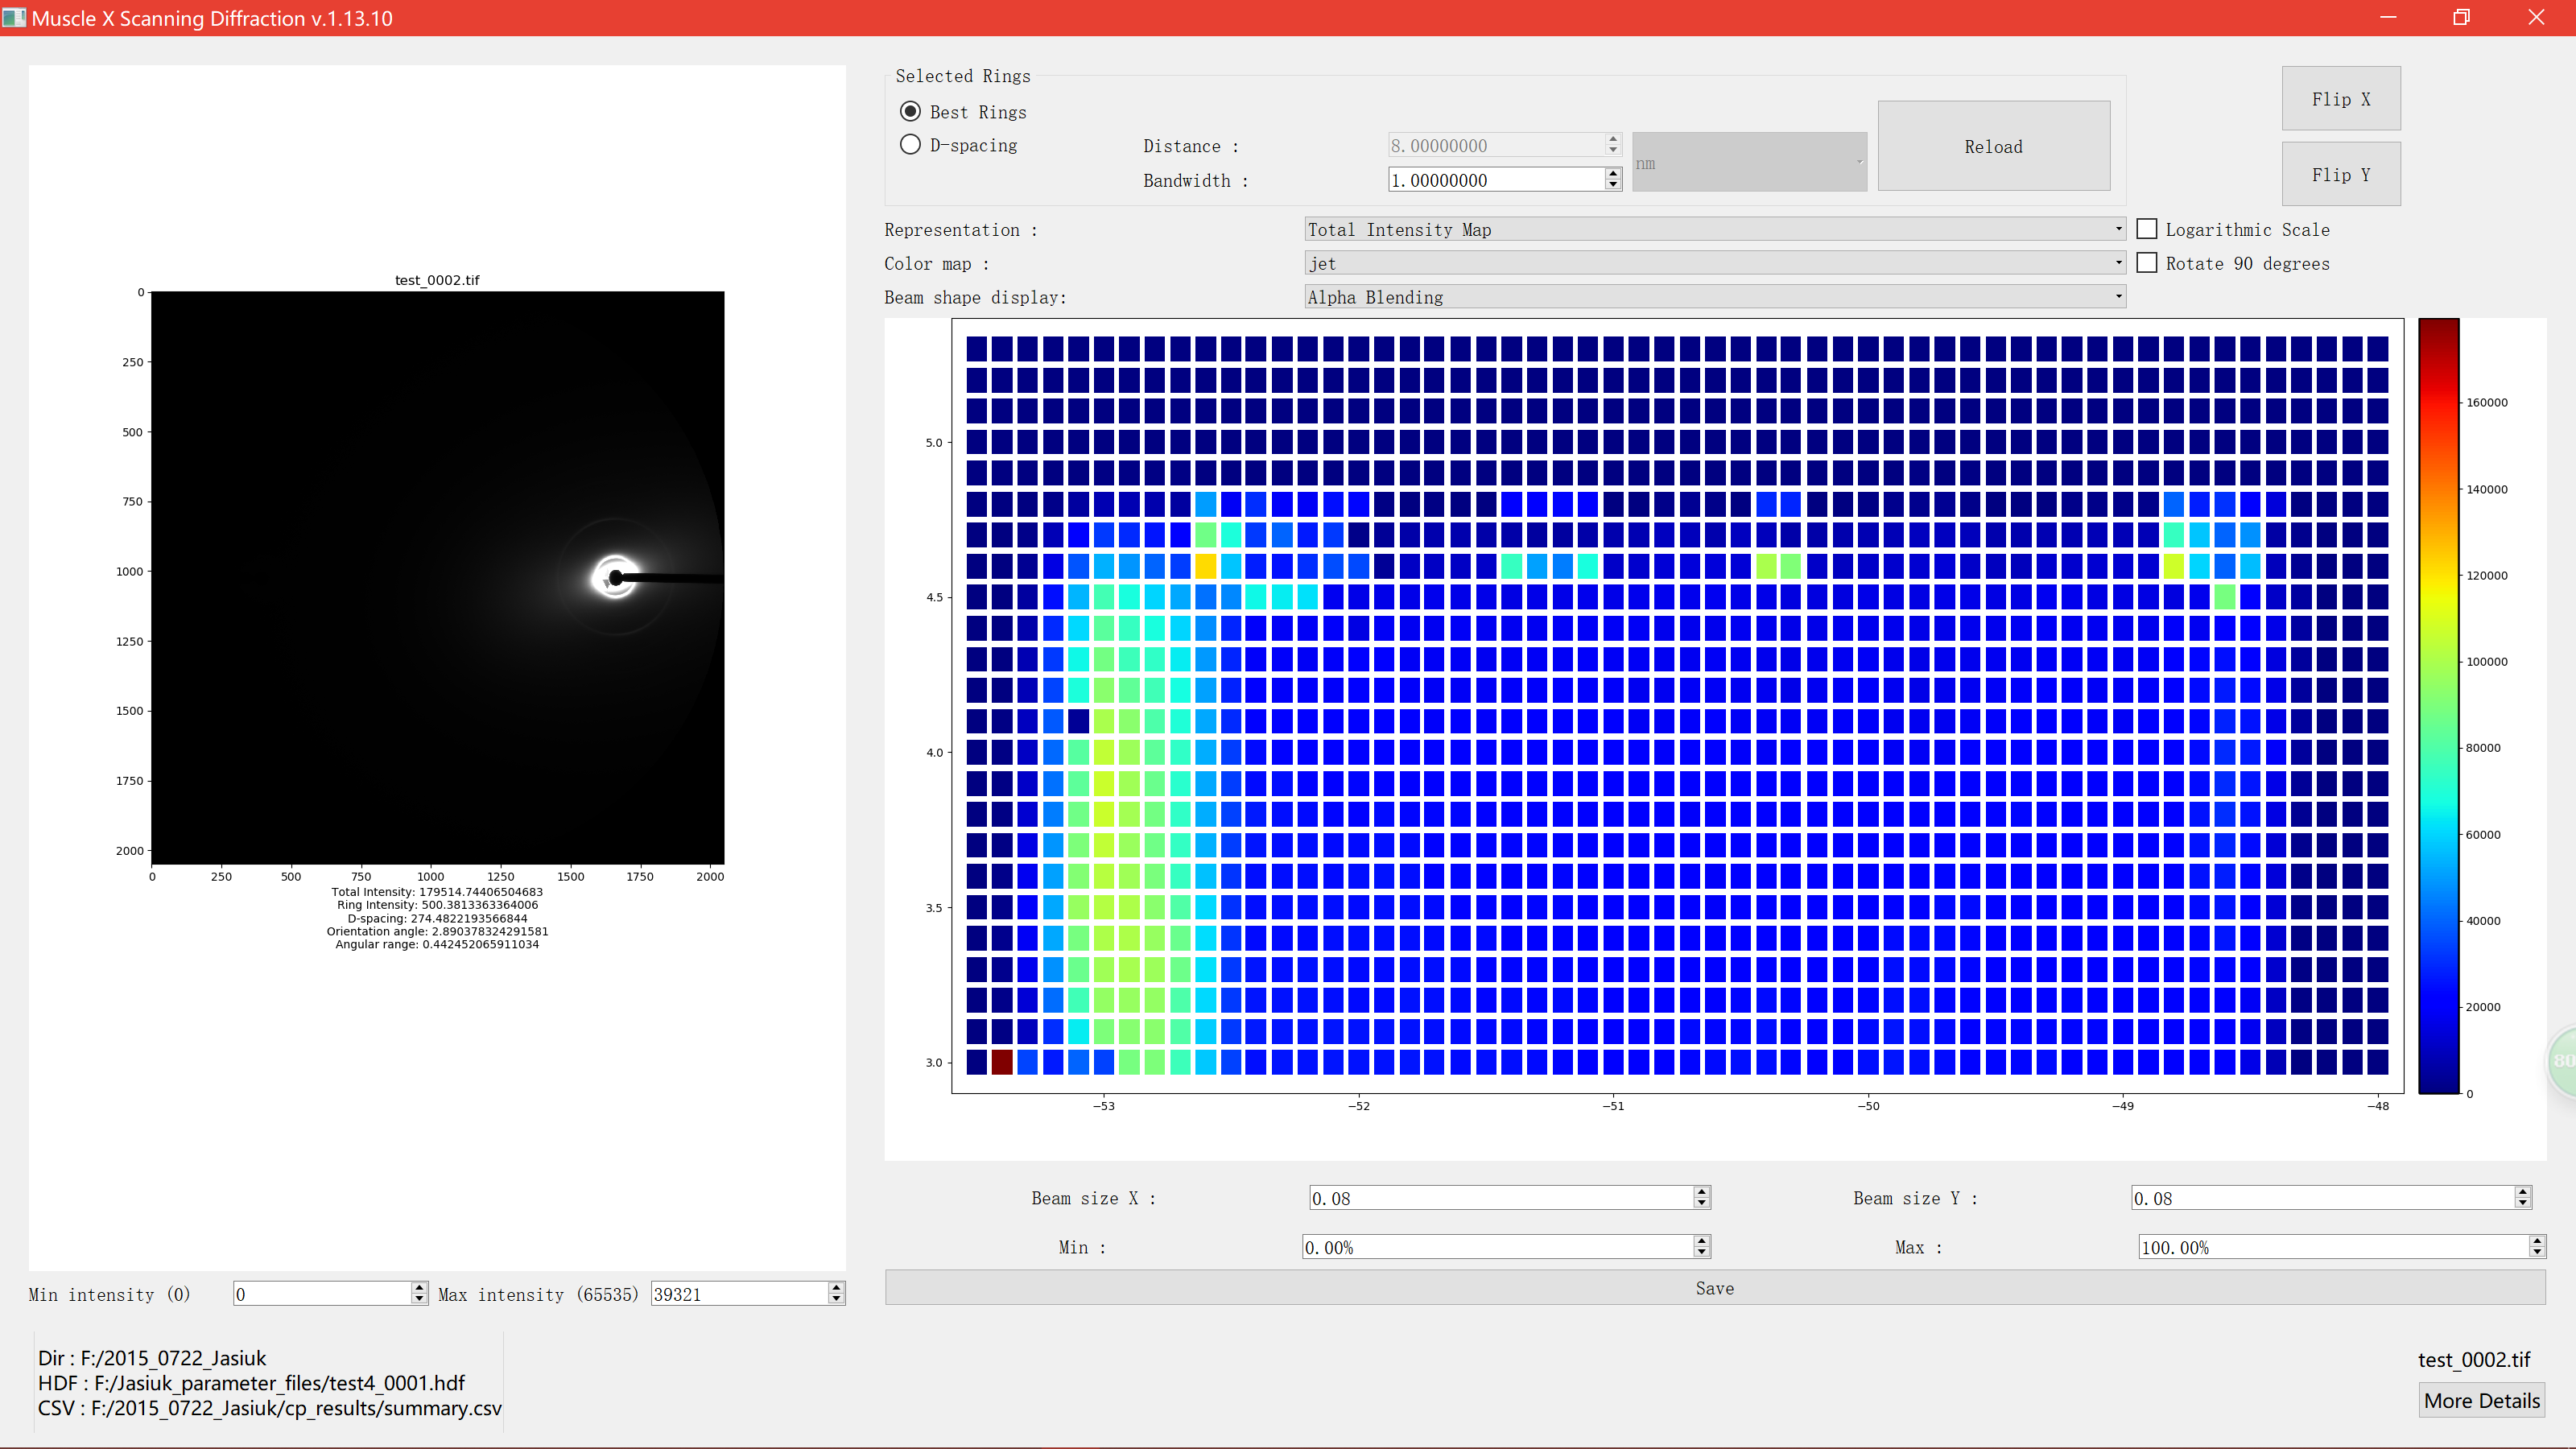Enable the Logarithmic Scale checkbox

click(2146, 229)
